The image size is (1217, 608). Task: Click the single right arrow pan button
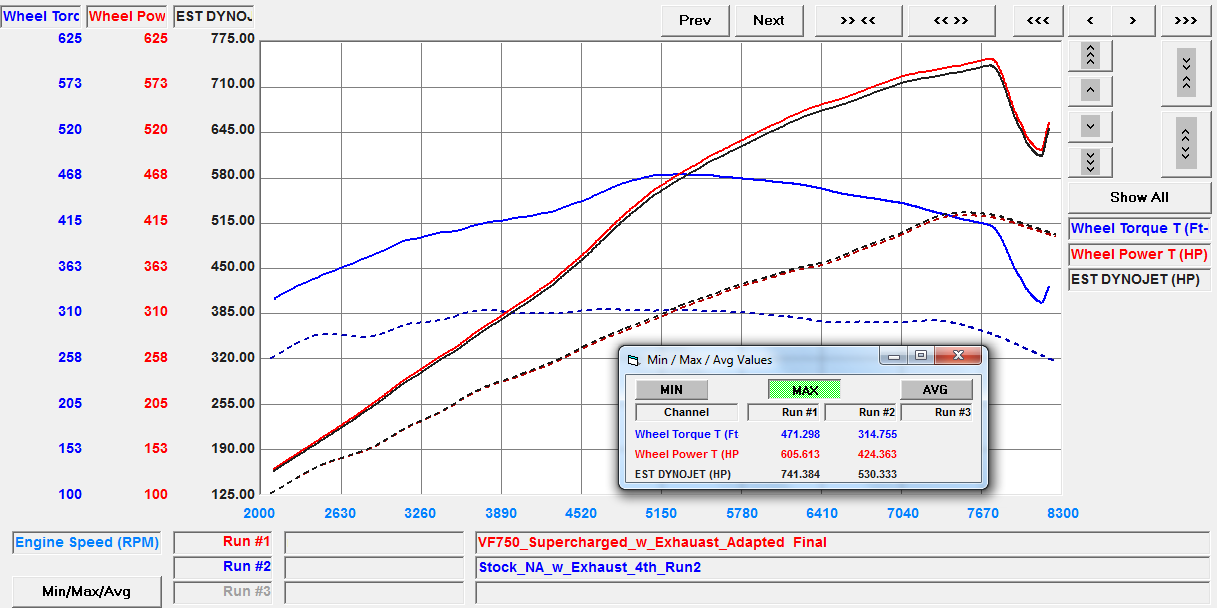point(1132,20)
